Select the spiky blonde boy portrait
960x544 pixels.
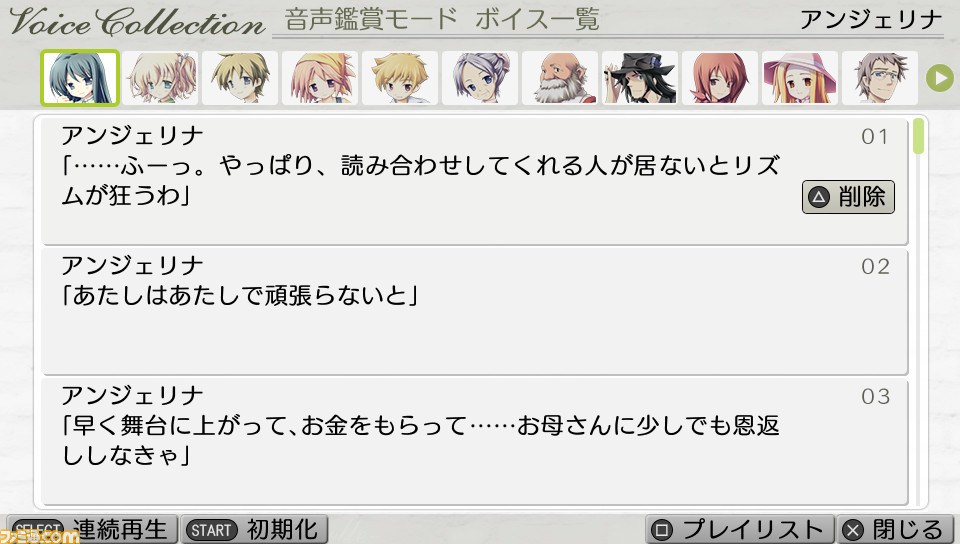400,78
